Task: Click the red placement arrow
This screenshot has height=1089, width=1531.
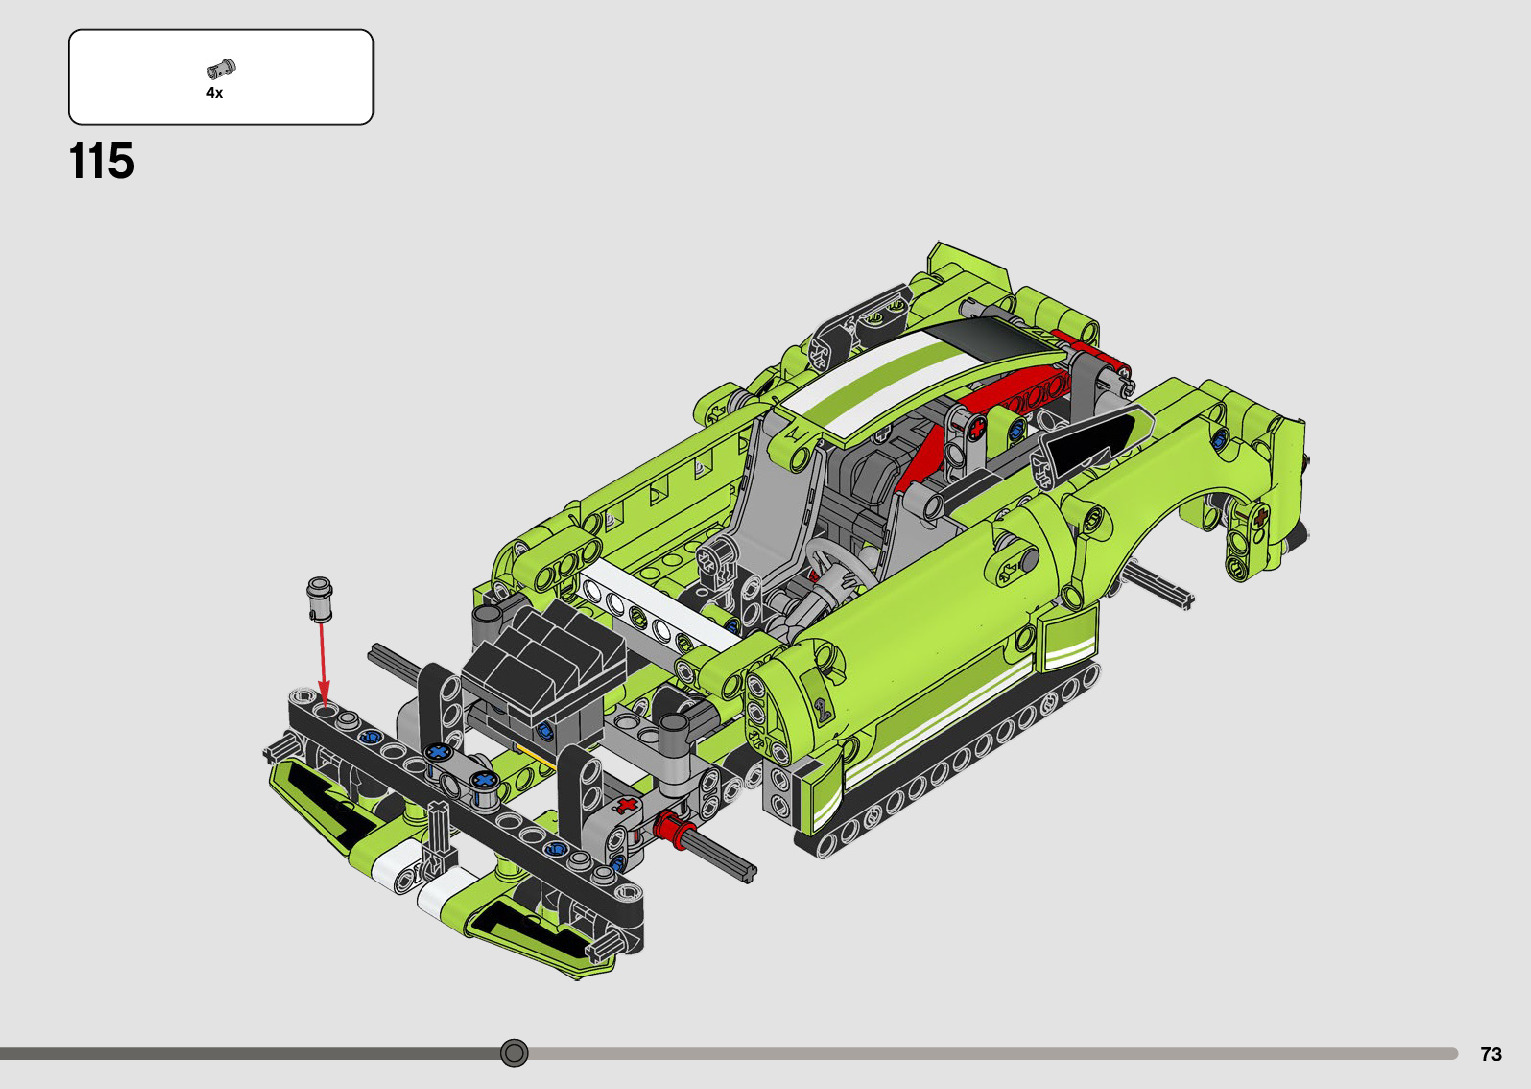Action: point(321,660)
